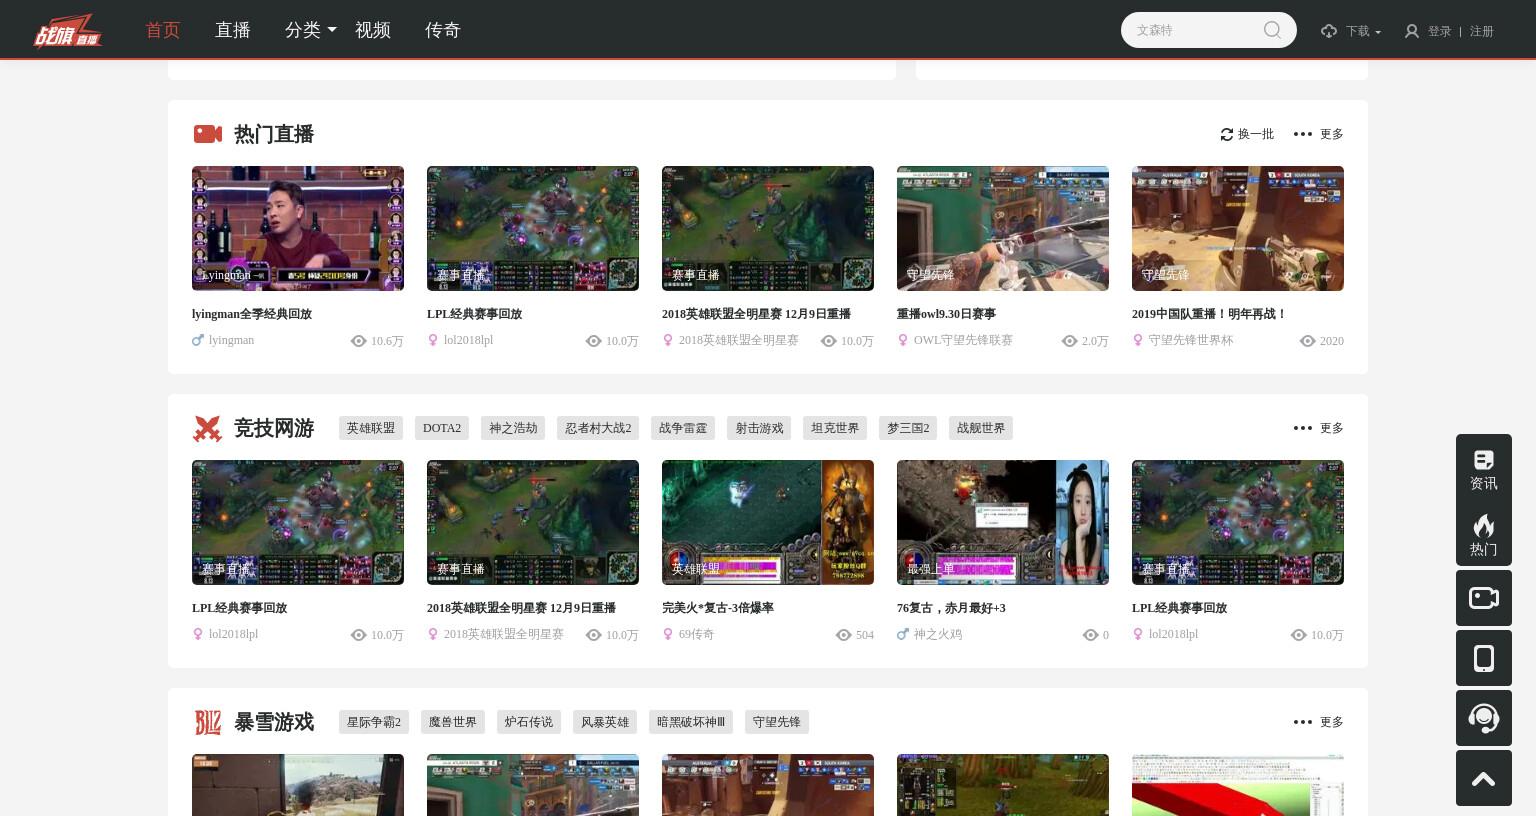Click the lol2018lpl streamer name in 热门直播
1536x816 pixels.
(x=468, y=340)
